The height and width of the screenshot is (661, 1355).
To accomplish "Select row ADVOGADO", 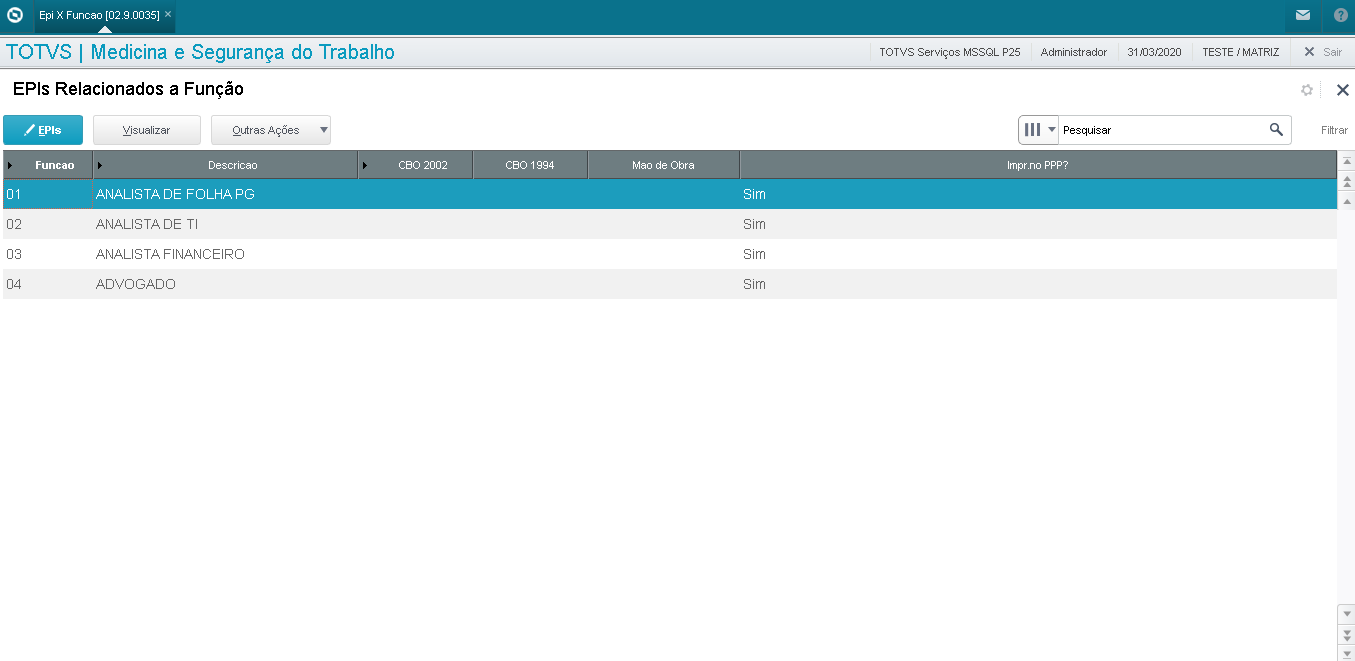I will click(x=670, y=284).
